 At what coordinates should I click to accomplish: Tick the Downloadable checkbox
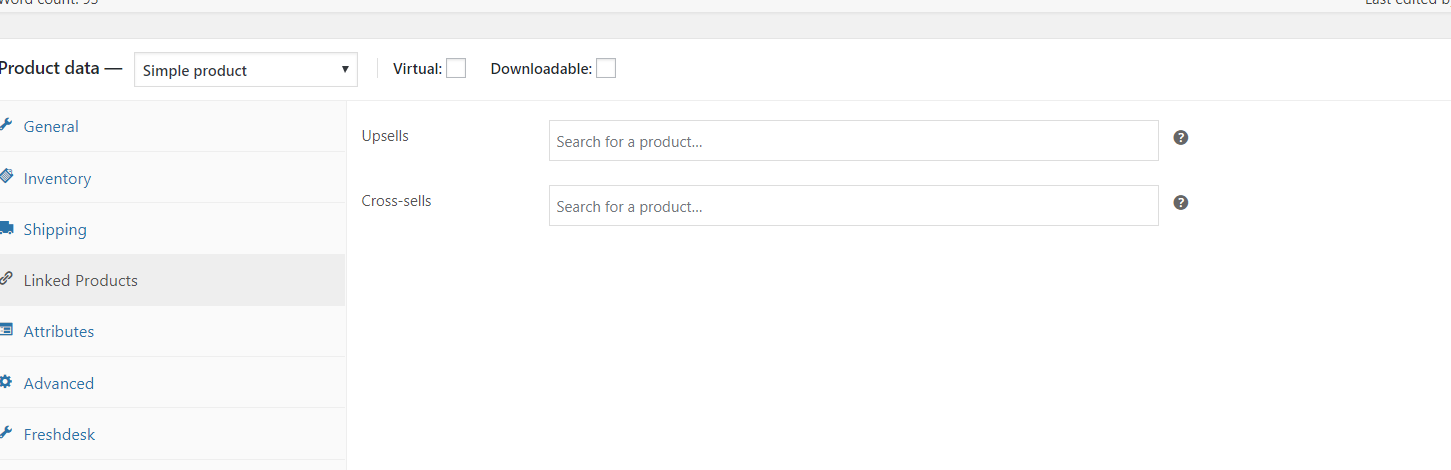click(606, 68)
